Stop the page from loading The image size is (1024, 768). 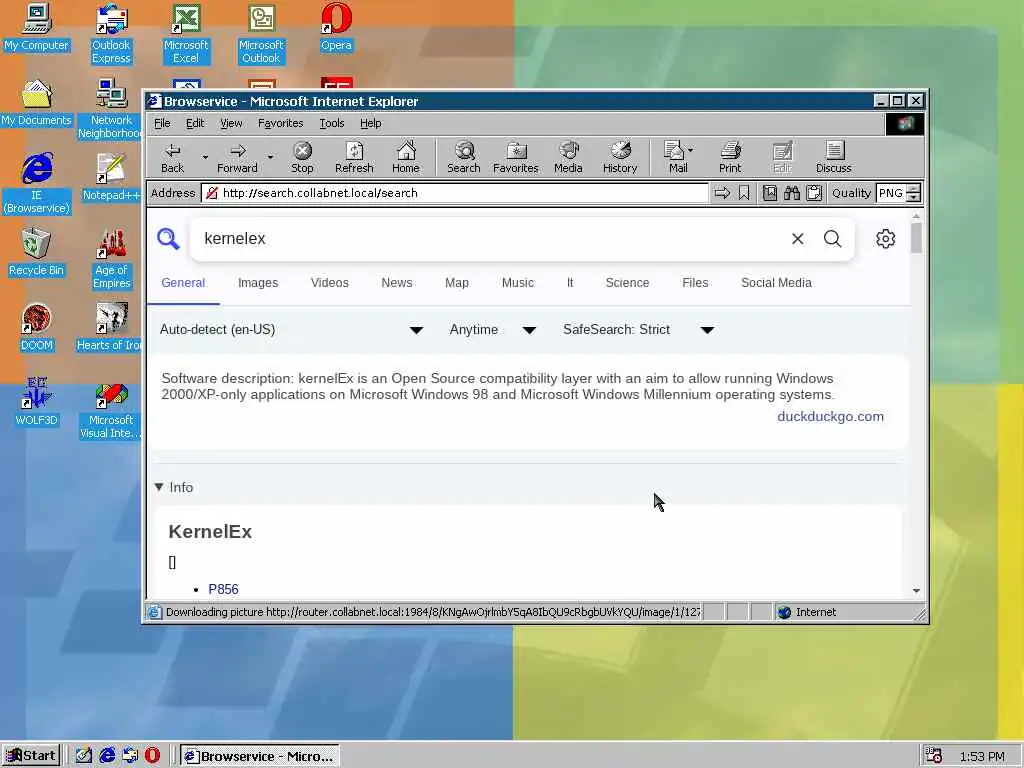tap(302, 157)
